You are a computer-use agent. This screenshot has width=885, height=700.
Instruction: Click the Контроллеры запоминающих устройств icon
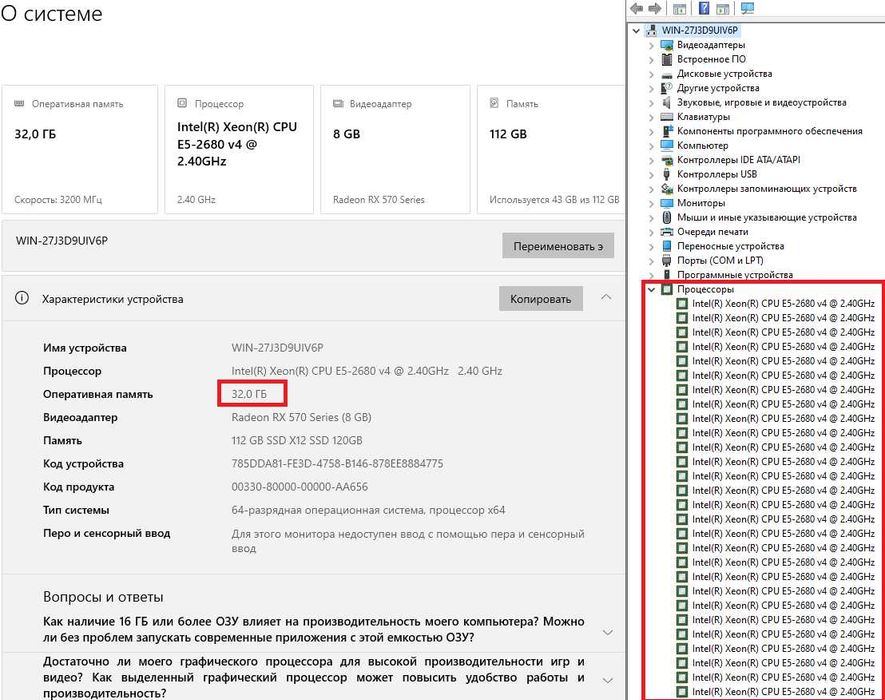click(667, 189)
